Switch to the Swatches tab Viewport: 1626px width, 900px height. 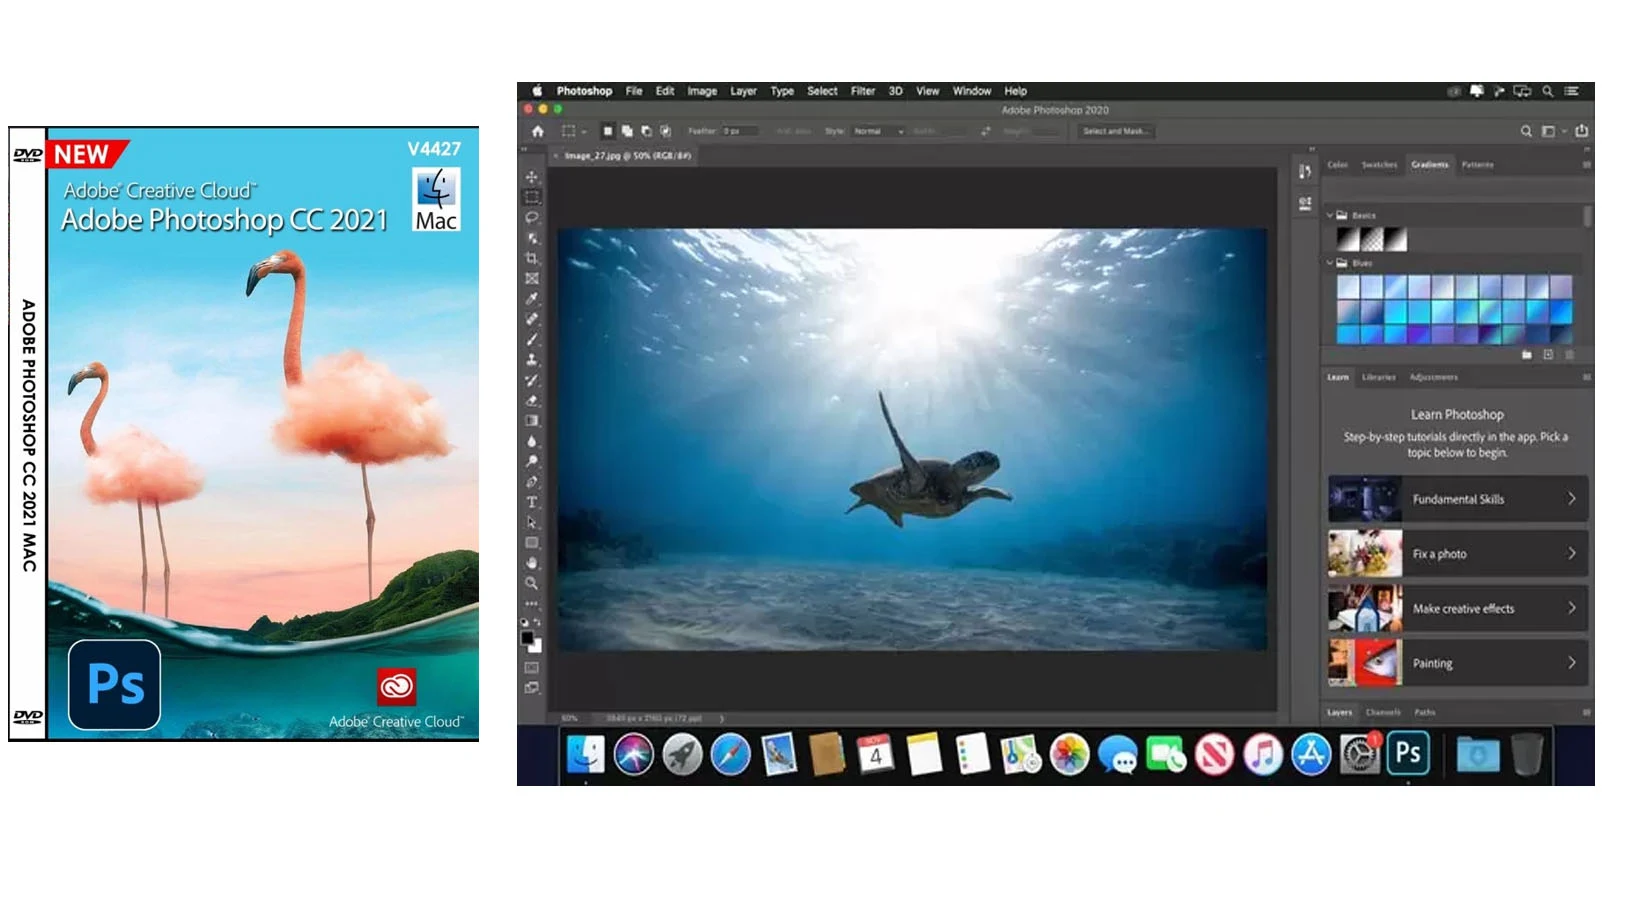[1379, 165]
